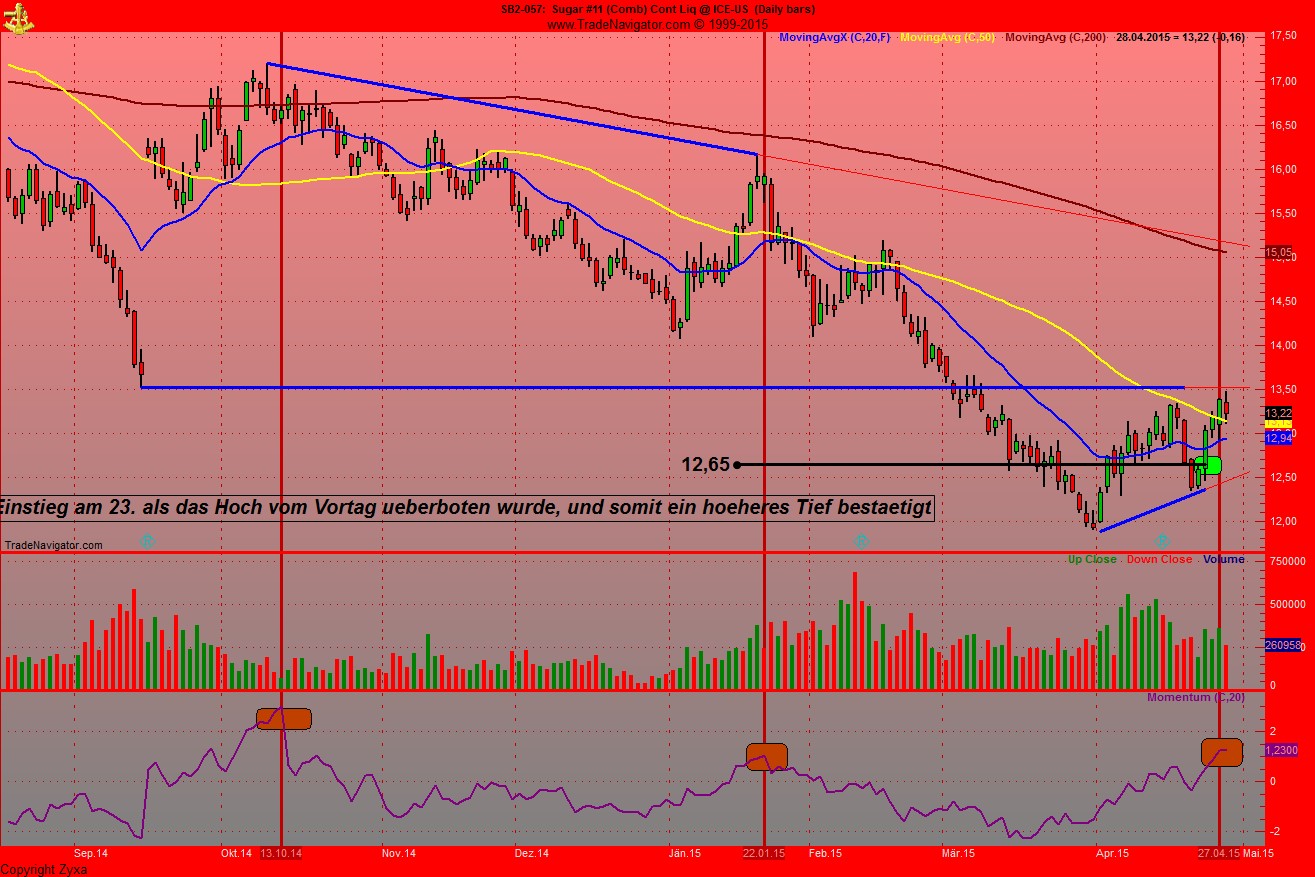Click the 1,2300 momentum value tag

(x=1282, y=750)
